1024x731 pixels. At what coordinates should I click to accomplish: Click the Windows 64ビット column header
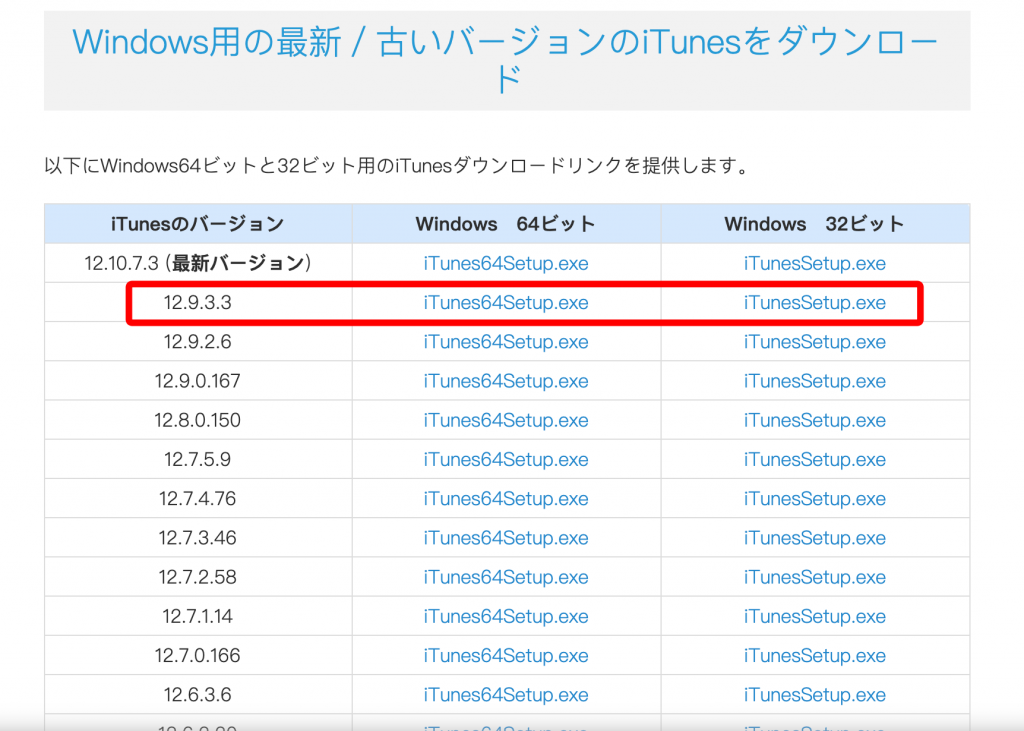point(506,224)
